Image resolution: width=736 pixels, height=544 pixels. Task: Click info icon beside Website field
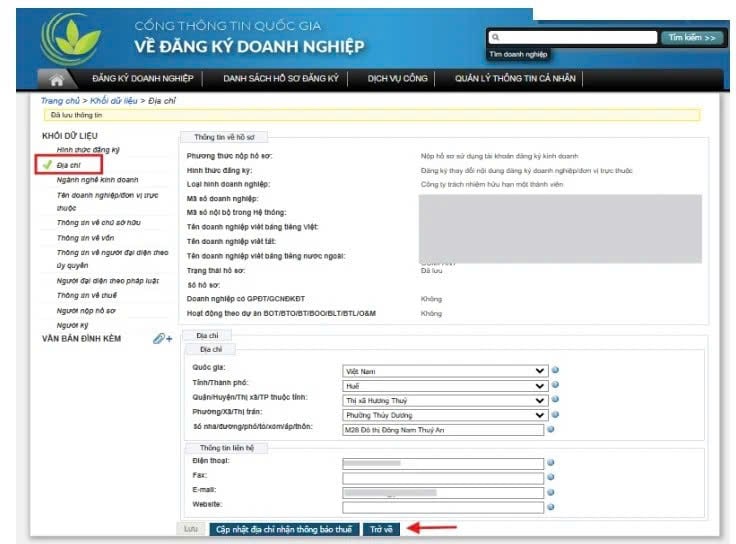(x=551, y=507)
